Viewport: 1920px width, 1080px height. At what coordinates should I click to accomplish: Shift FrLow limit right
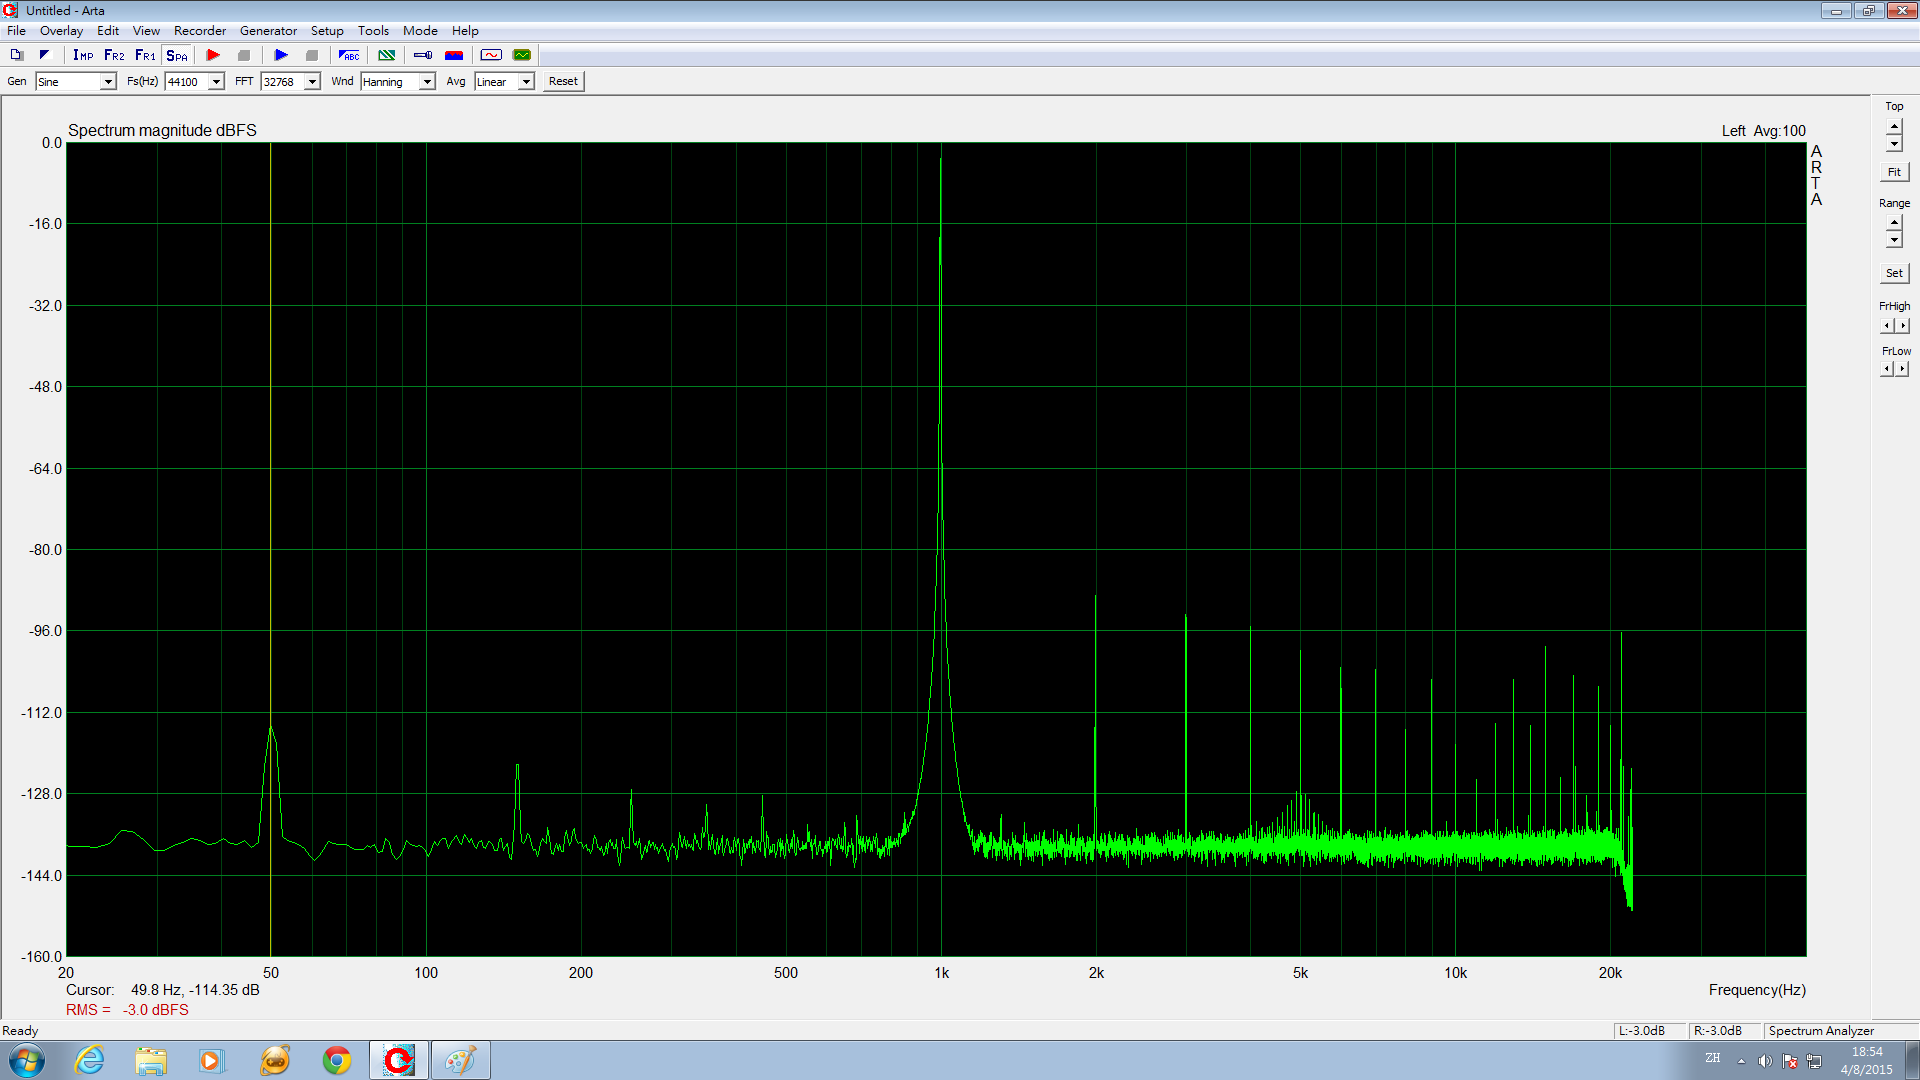pyautogui.click(x=1903, y=369)
